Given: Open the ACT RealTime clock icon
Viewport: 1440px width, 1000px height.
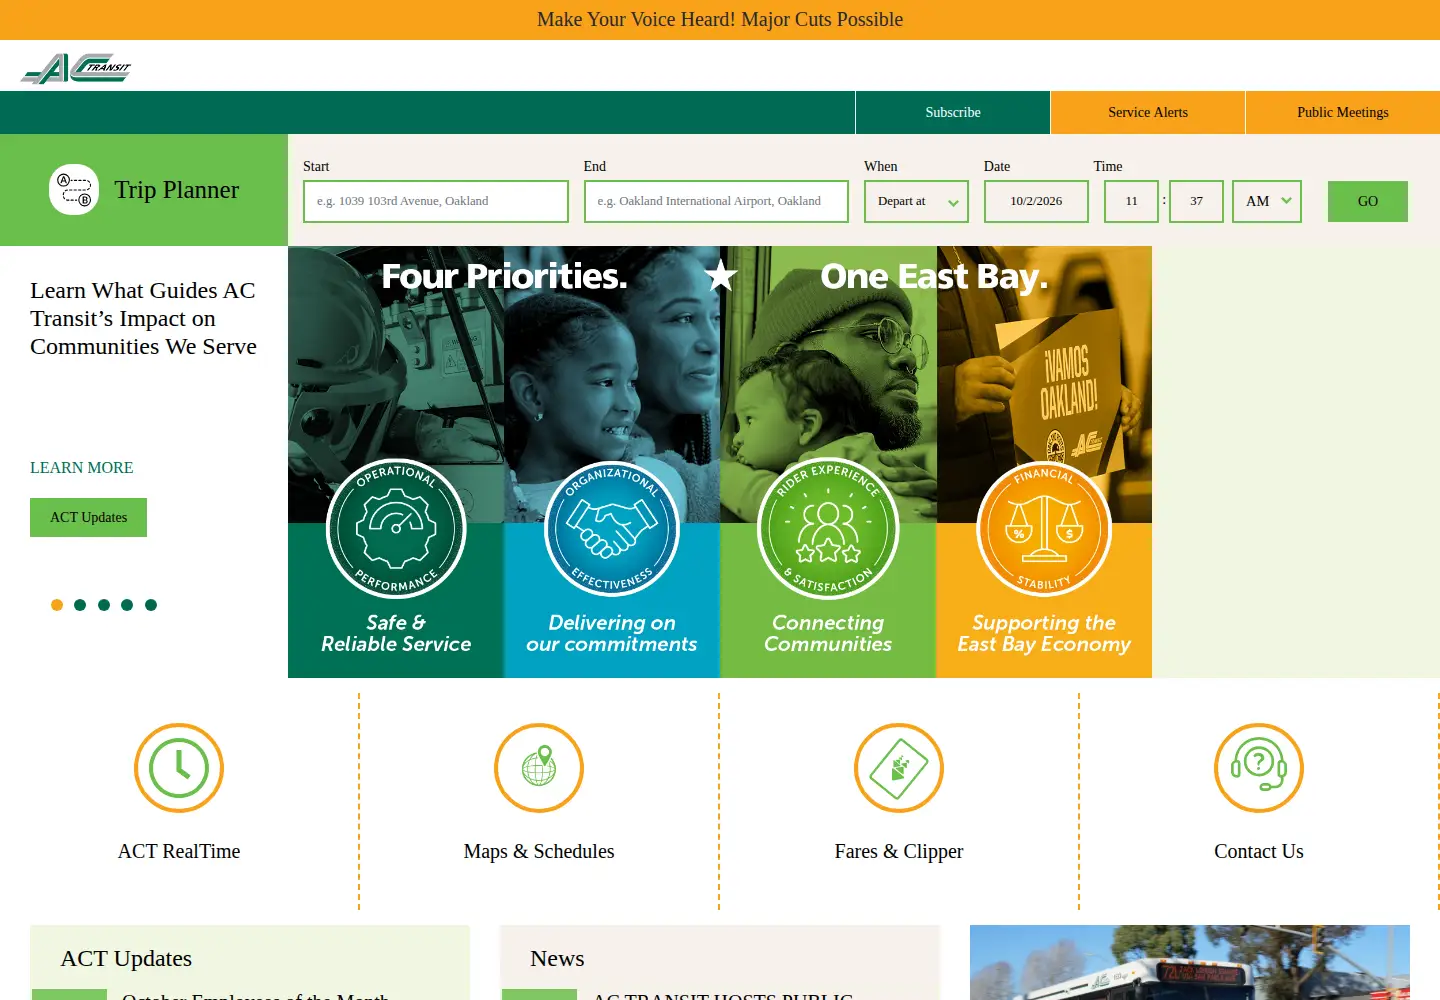Looking at the screenshot, I should click(x=179, y=768).
